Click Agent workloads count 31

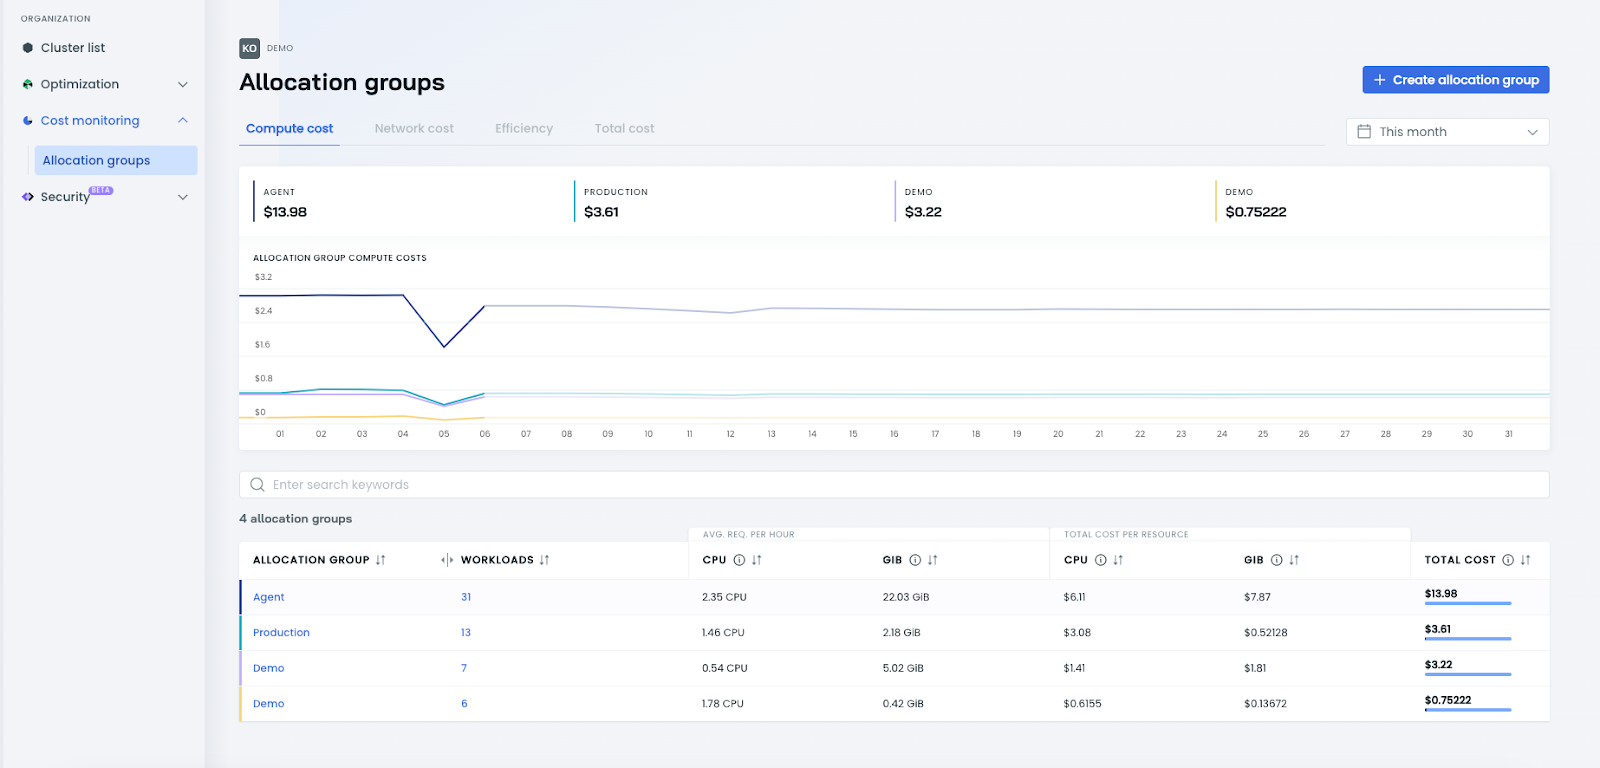[x=466, y=597]
